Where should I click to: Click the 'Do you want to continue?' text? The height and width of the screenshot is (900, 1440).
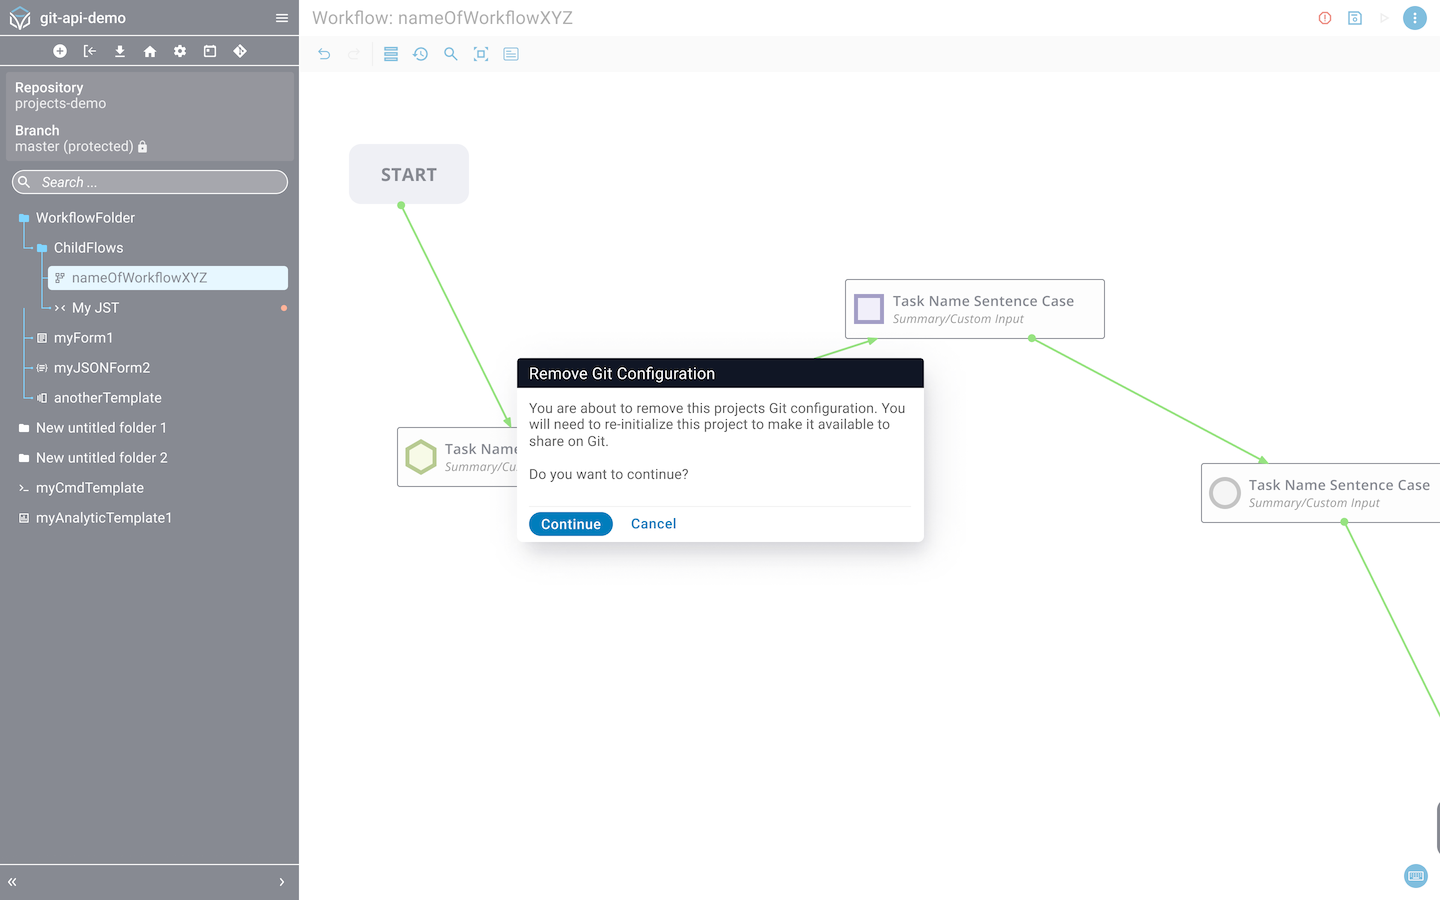[x=609, y=475]
